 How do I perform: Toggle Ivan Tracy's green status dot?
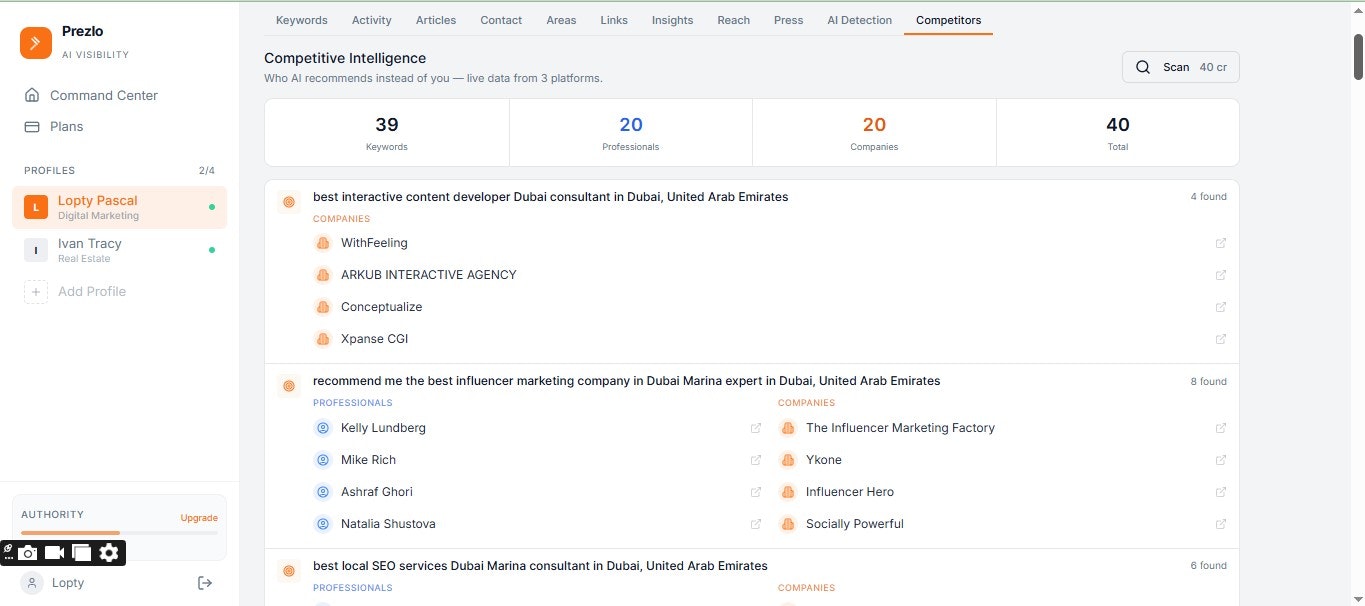click(x=211, y=251)
